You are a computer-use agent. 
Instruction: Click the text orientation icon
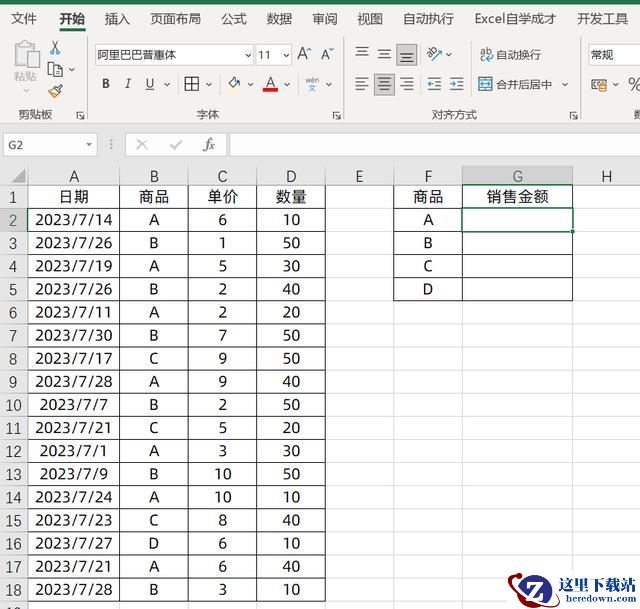tap(434, 53)
